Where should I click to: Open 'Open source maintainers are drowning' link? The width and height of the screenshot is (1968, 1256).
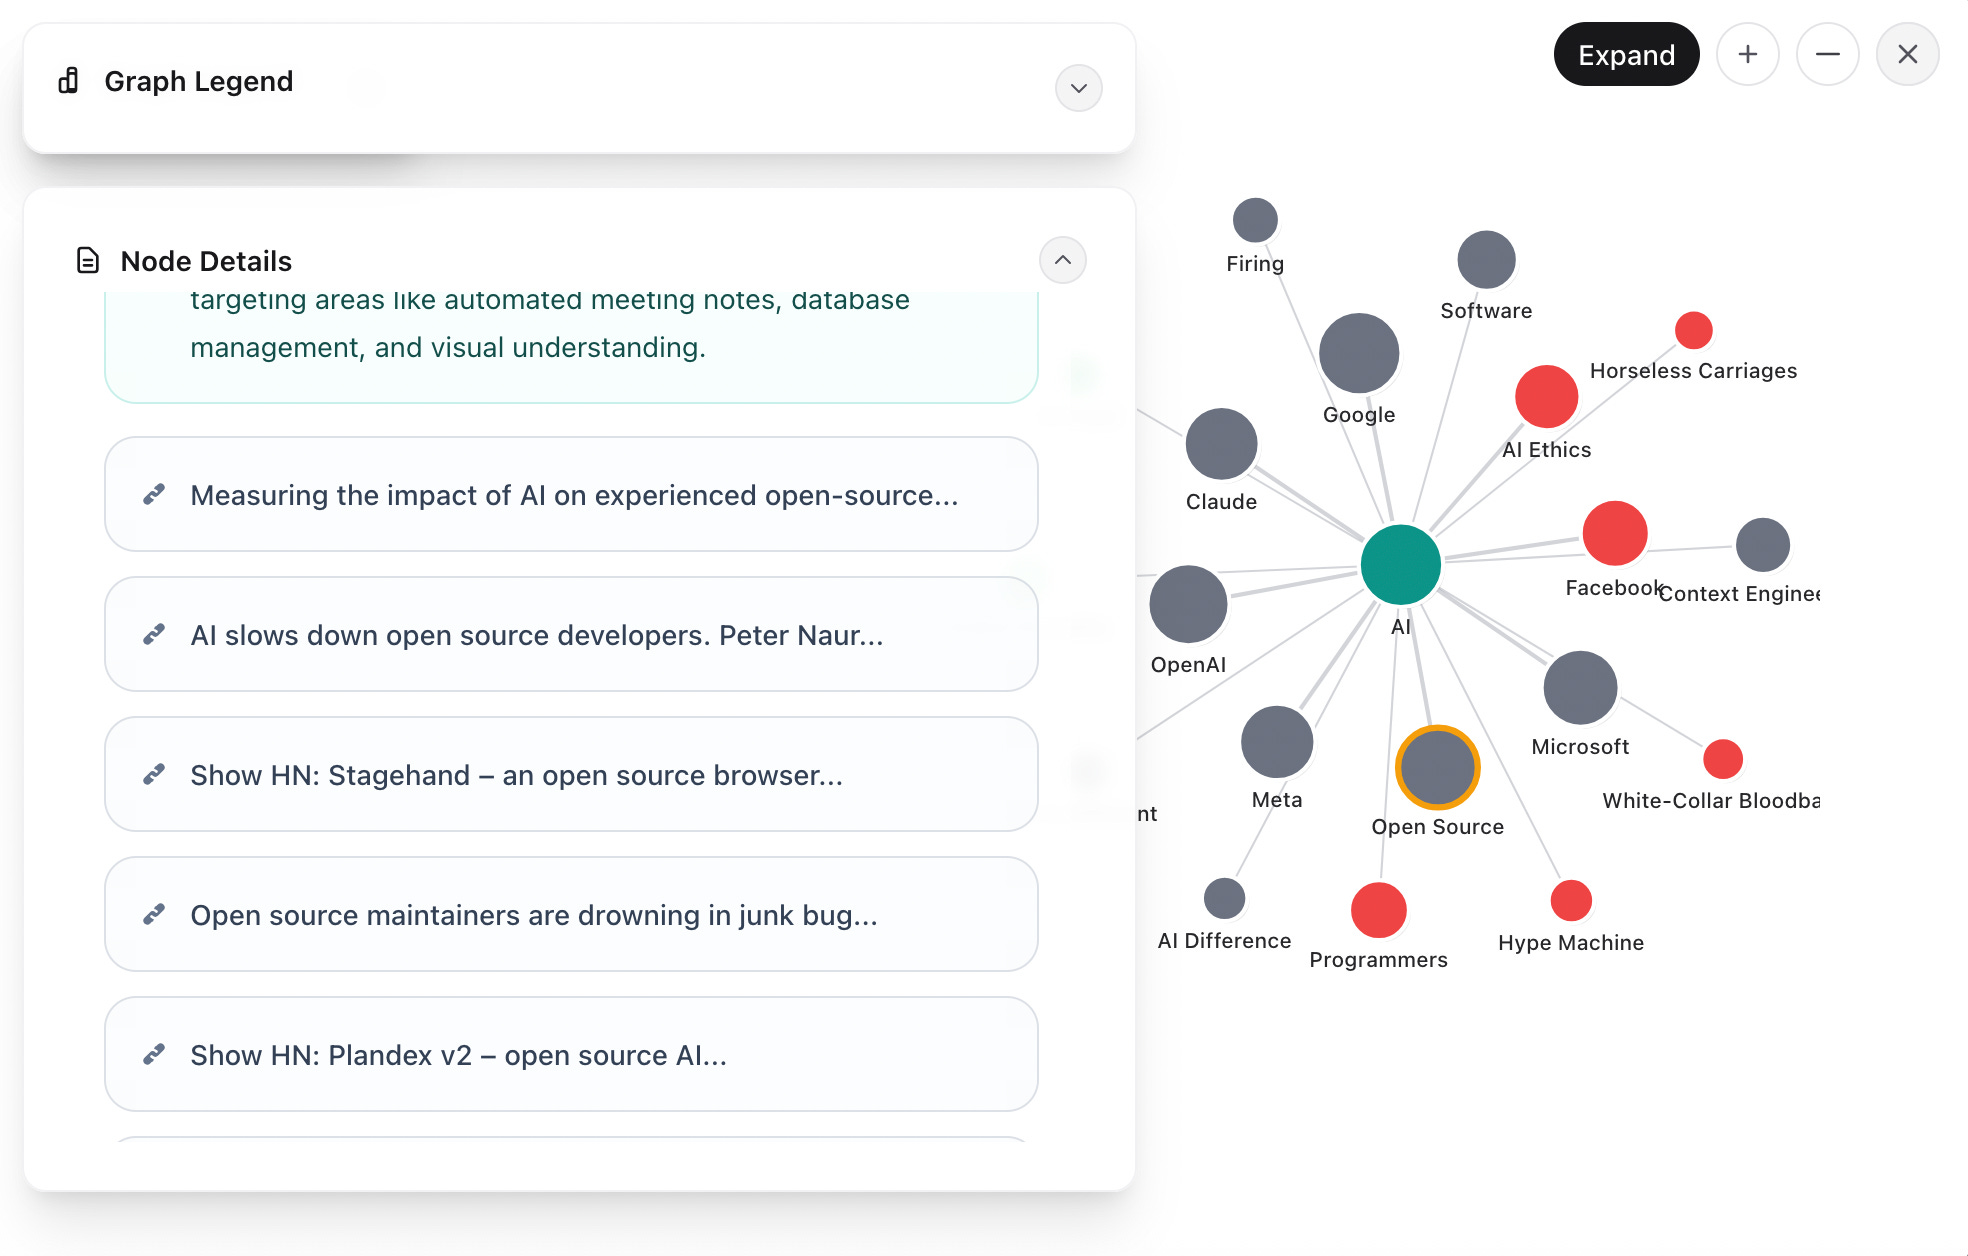pyautogui.click(x=533, y=915)
